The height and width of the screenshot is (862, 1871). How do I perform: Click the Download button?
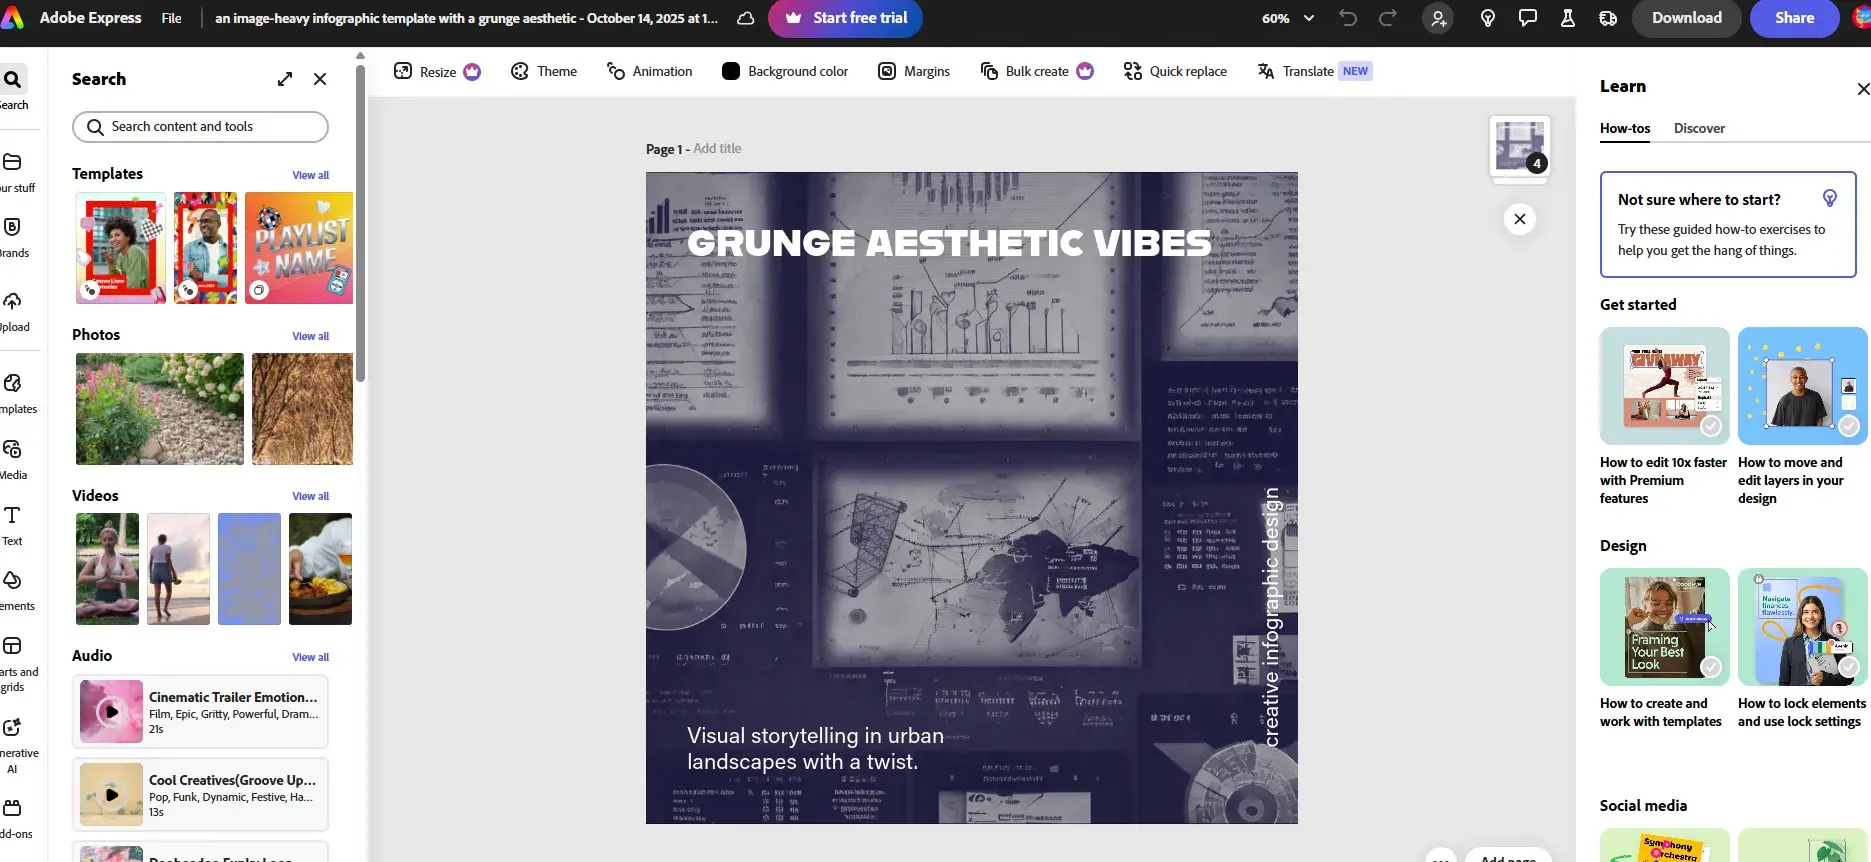coord(1687,18)
